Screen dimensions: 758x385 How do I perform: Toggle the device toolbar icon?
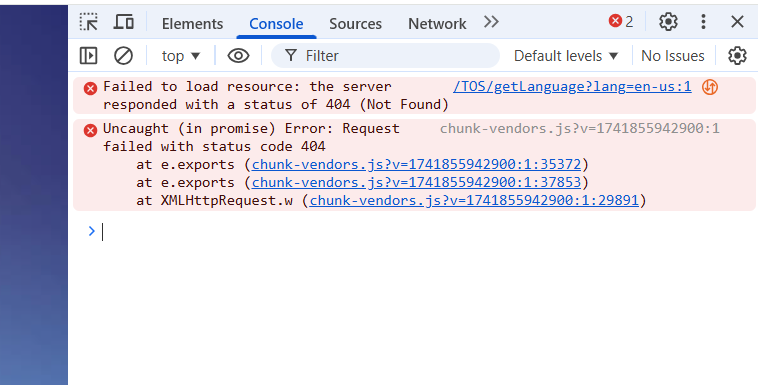(x=124, y=22)
